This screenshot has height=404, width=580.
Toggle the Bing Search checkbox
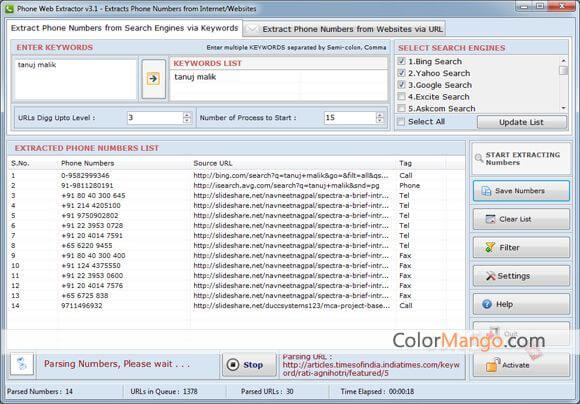[x=401, y=61]
